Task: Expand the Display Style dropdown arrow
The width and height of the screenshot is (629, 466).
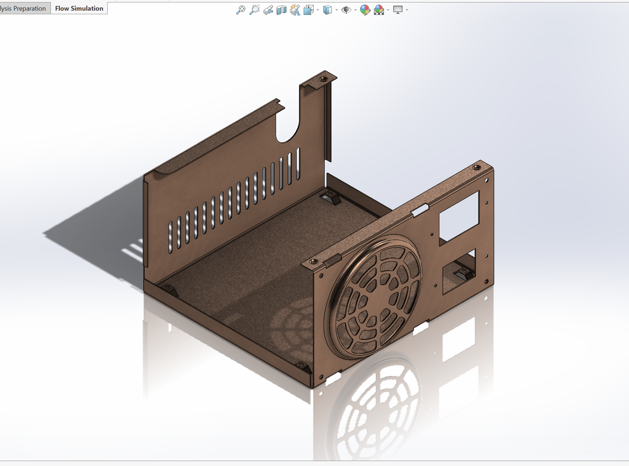Action: [335, 10]
